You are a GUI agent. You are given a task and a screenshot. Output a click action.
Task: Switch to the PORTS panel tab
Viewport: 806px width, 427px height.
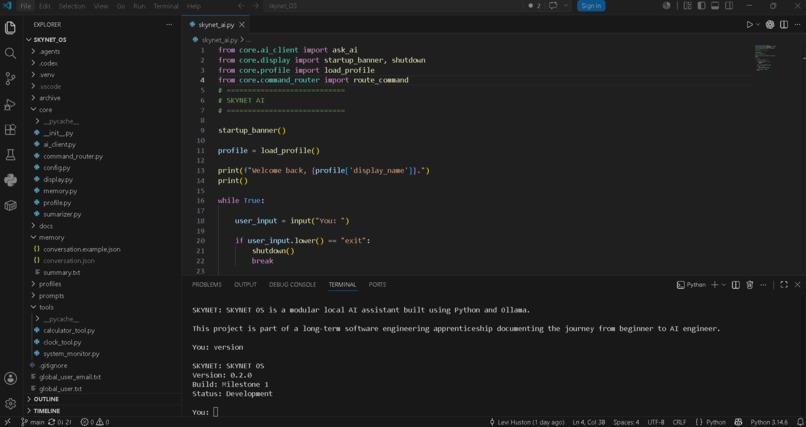pos(377,285)
